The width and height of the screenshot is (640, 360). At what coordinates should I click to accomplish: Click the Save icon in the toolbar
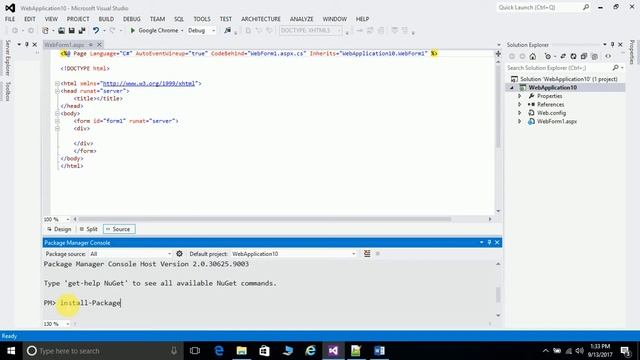[x=71, y=31]
